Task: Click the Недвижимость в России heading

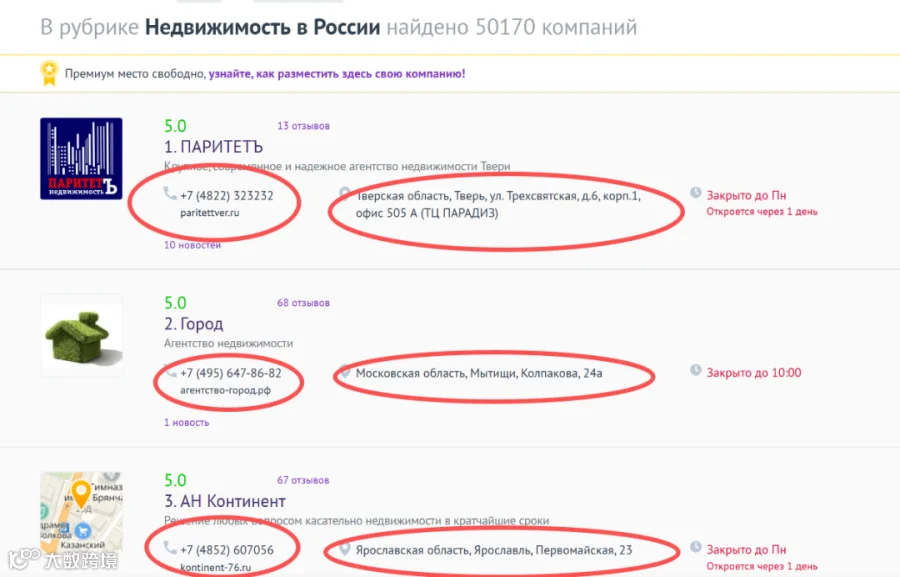Action: (x=262, y=27)
